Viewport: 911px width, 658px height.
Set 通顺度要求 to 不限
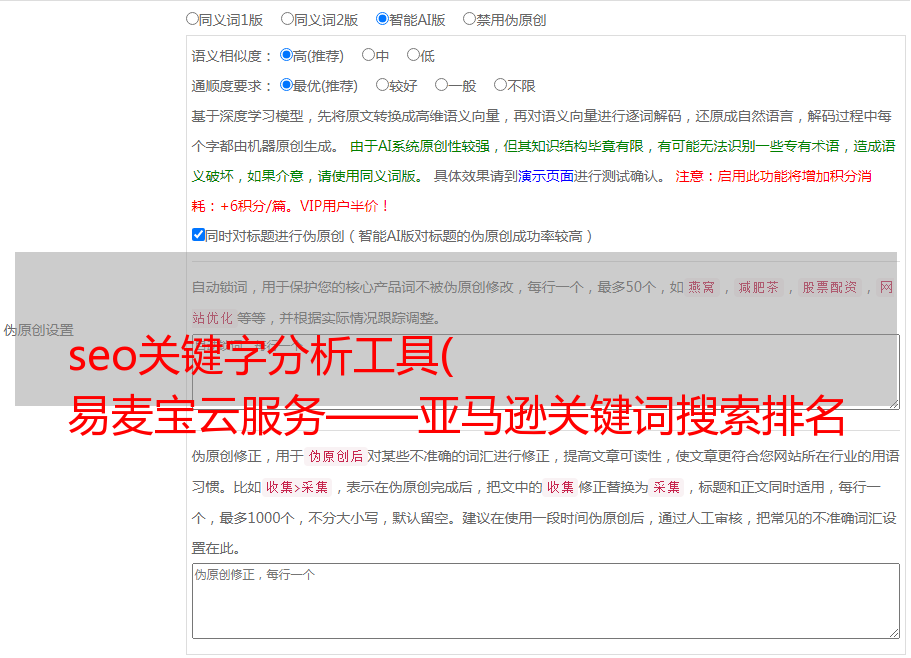(500, 85)
